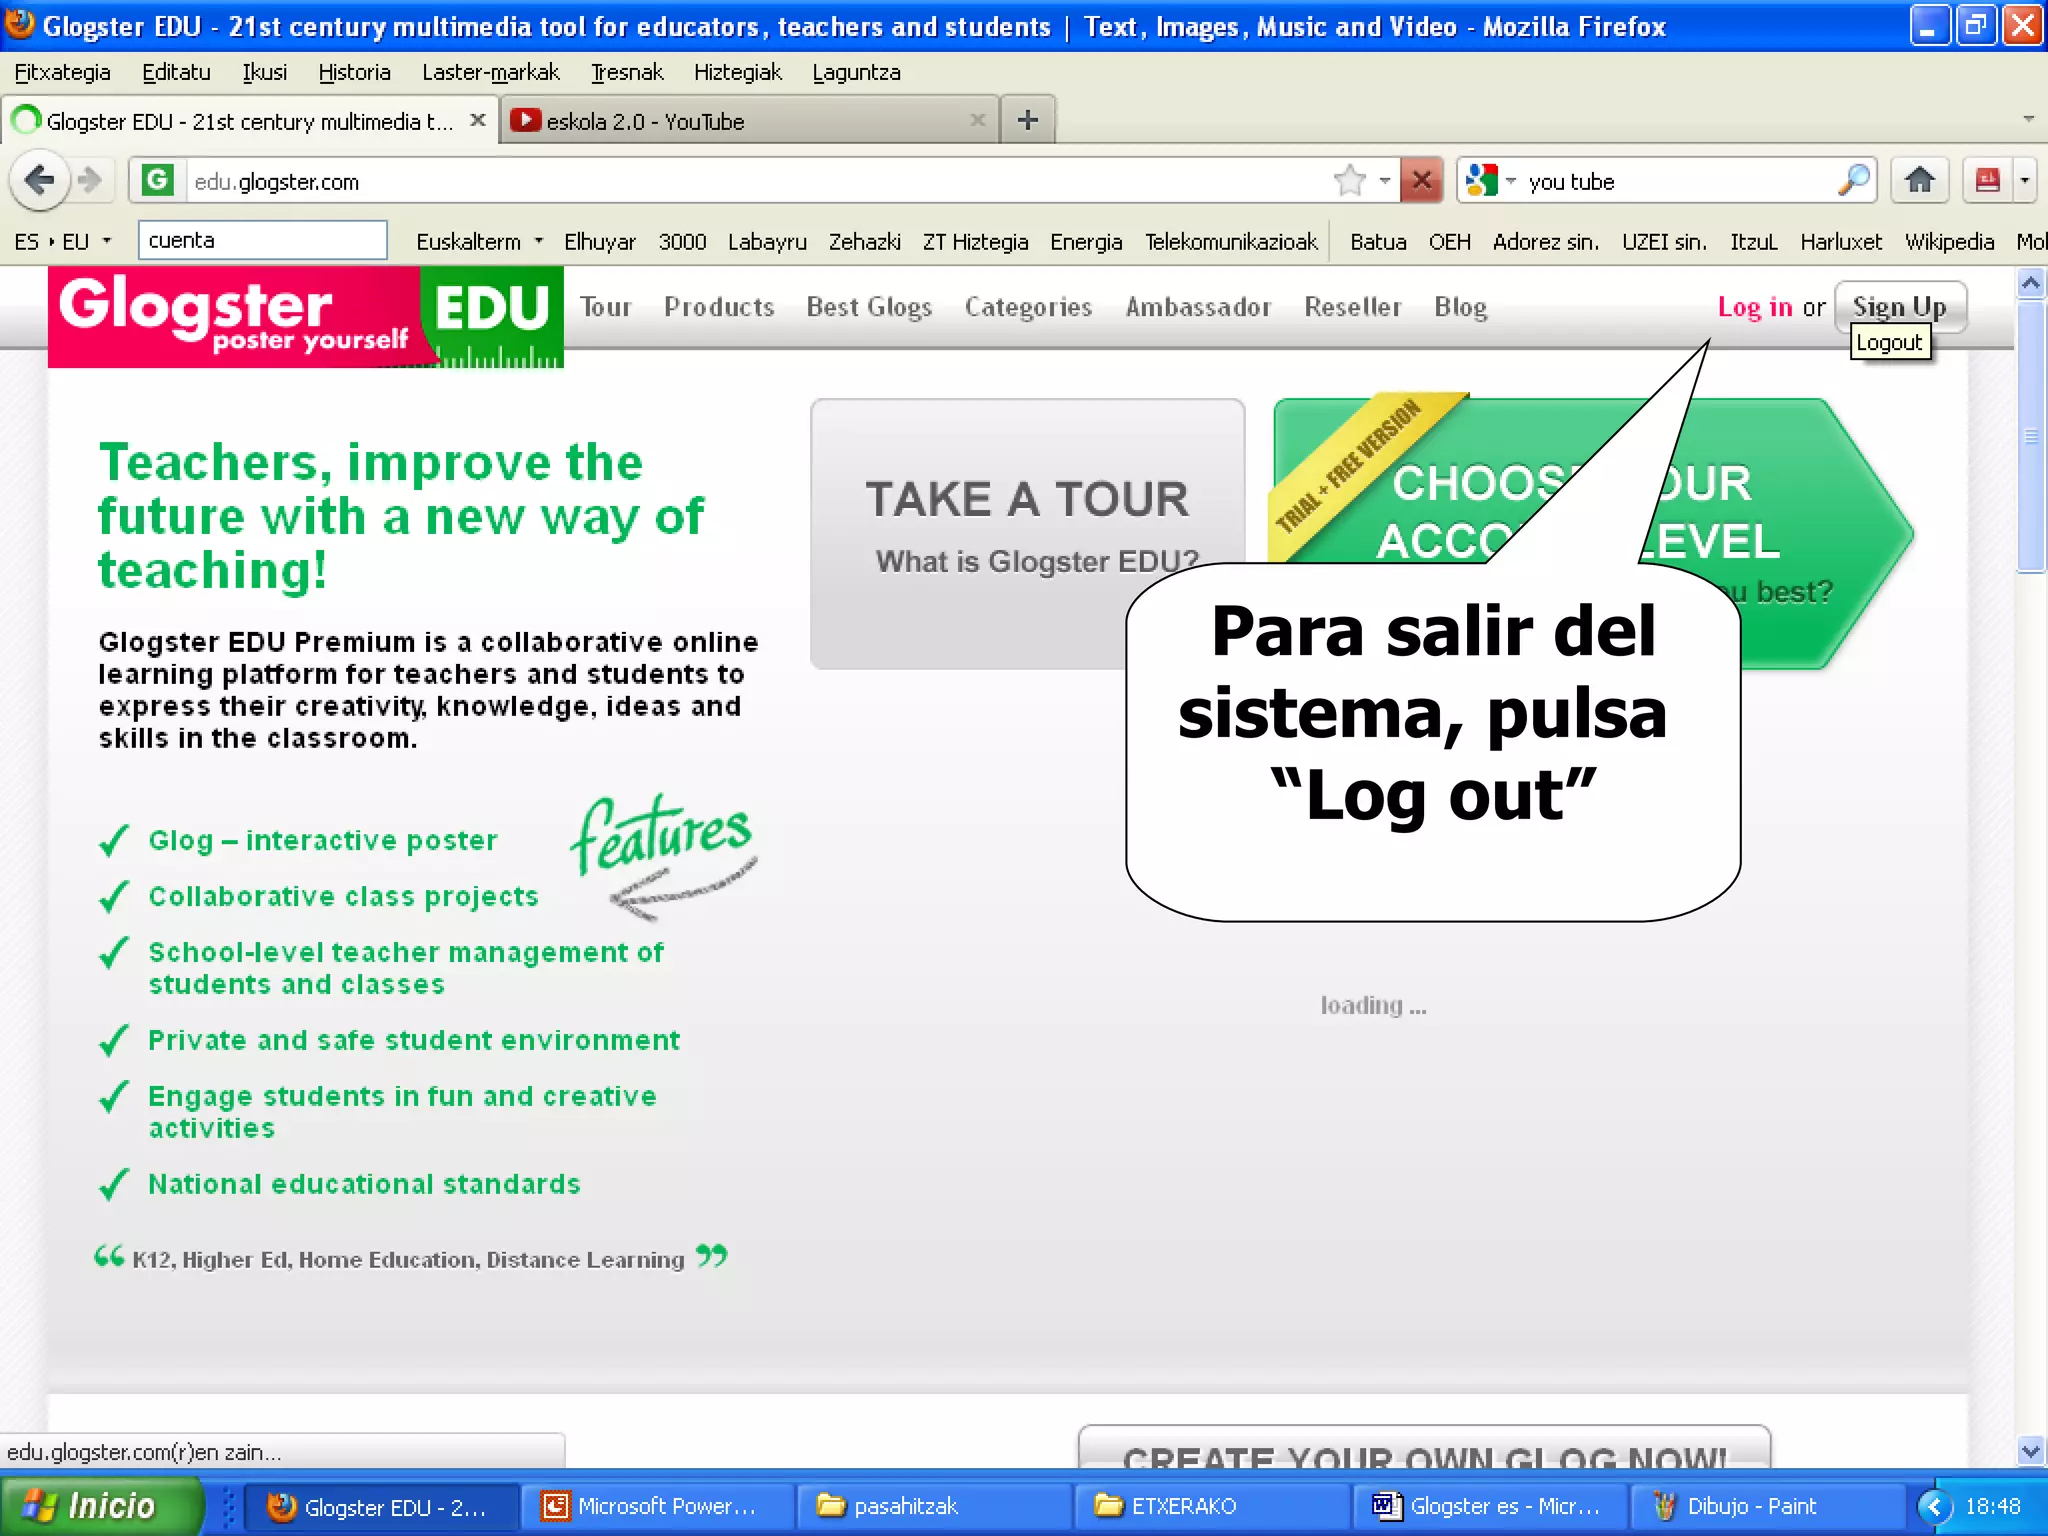Expand the search engine chooser dropdown
Screen dimensions: 2048x1536
coord(1511,181)
